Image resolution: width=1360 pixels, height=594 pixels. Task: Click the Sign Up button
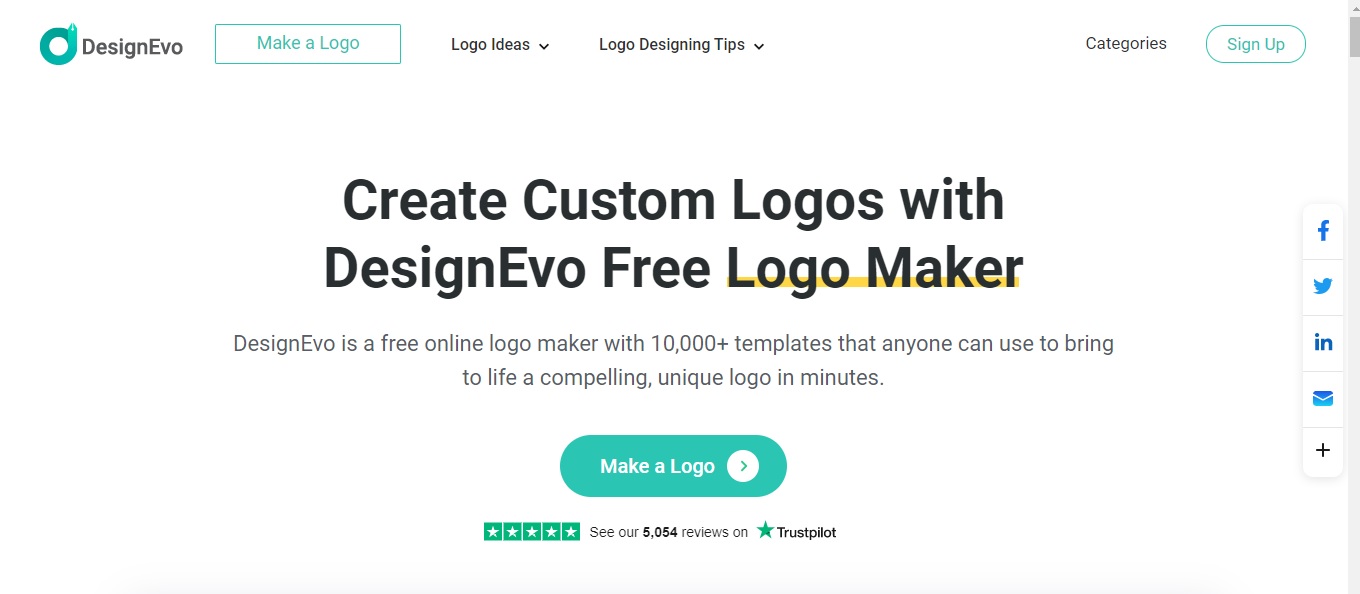pyautogui.click(x=1256, y=44)
